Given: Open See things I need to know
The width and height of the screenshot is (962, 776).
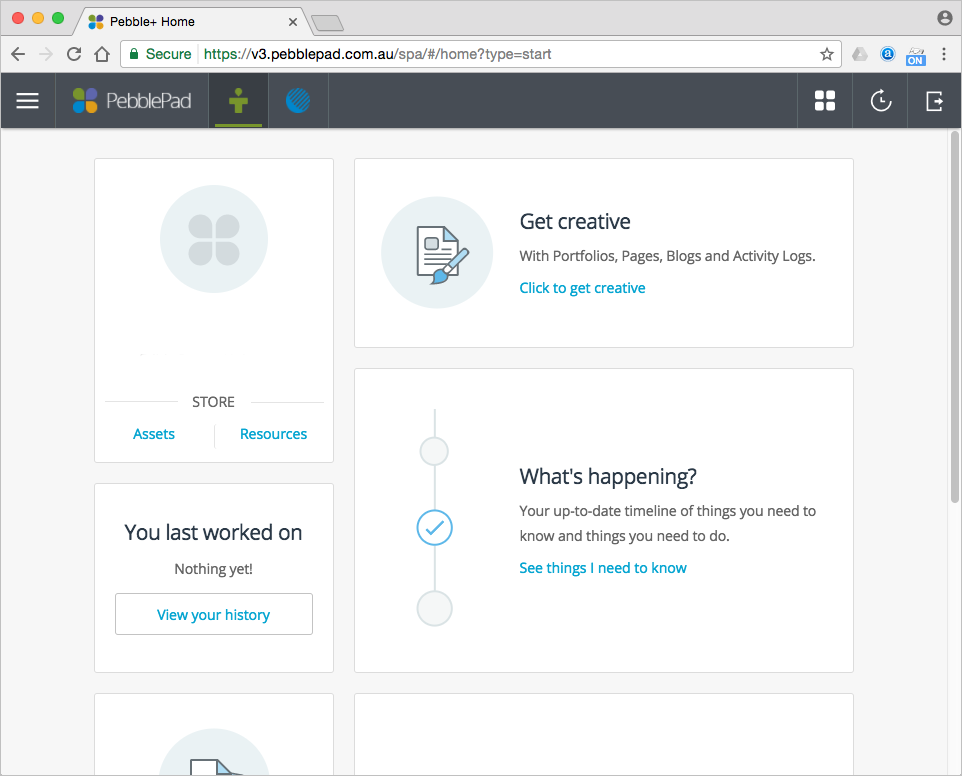Looking at the screenshot, I should click(602, 568).
